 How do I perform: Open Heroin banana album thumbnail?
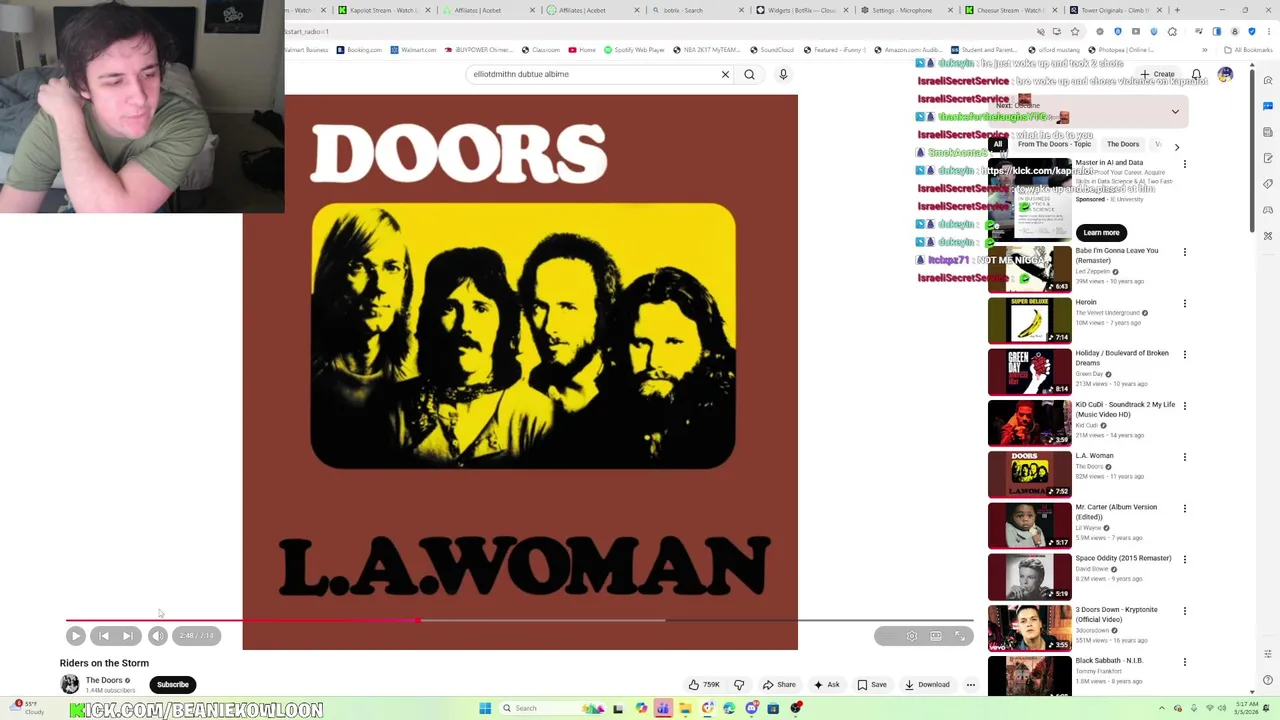tap(1029, 320)
